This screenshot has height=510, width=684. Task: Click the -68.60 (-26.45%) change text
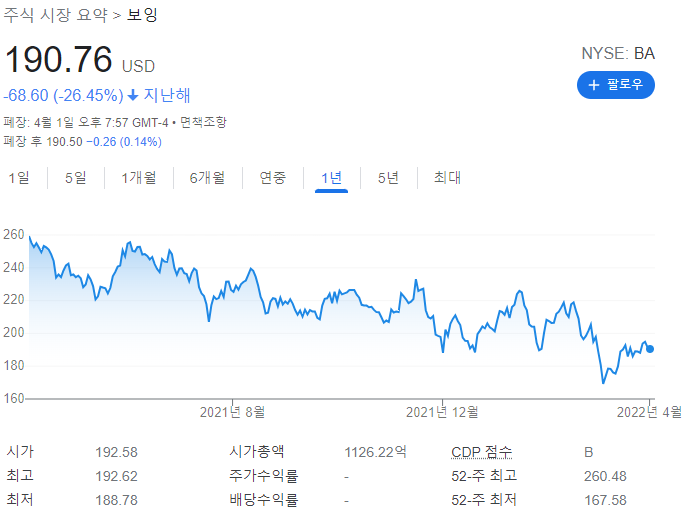(x=64, y=95)
